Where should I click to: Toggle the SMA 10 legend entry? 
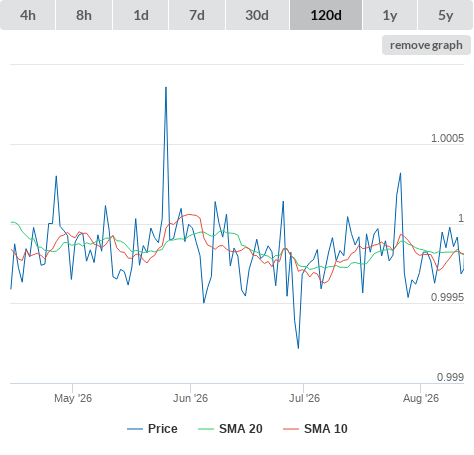315,429
